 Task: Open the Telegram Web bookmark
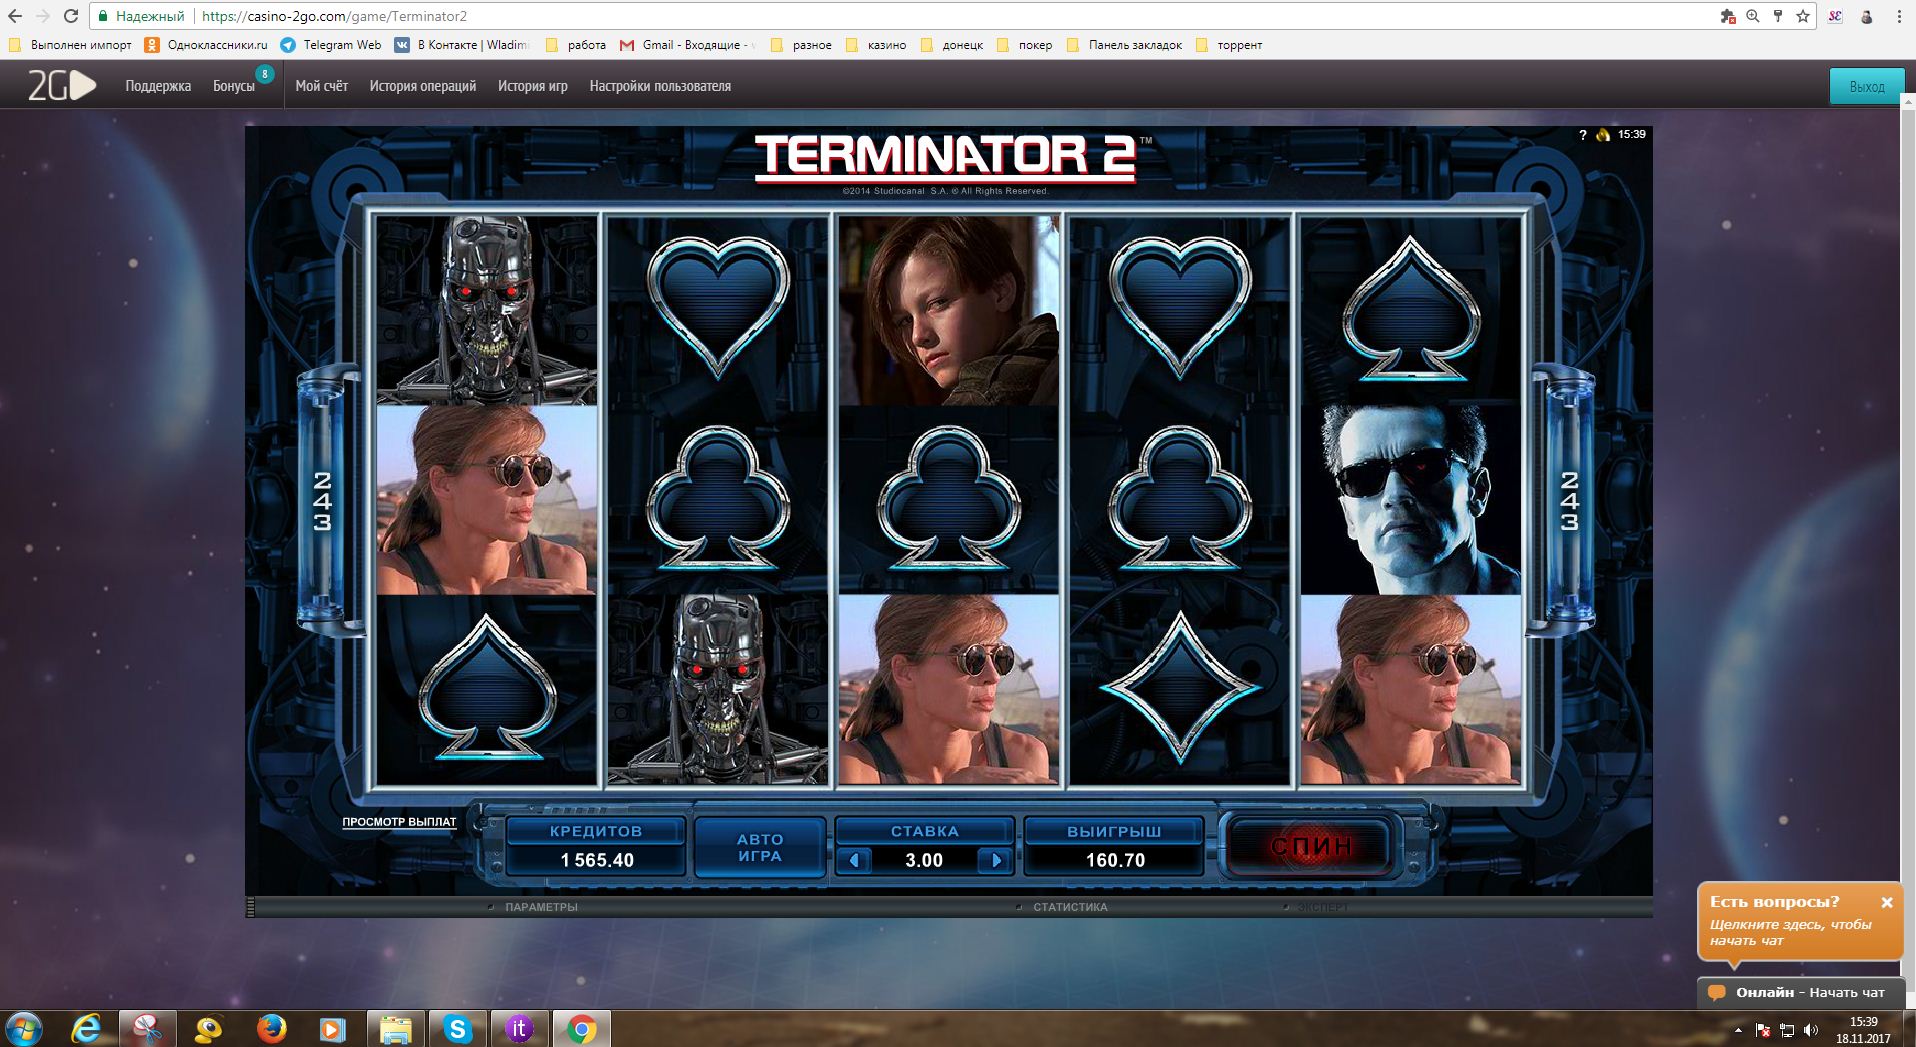pos(331,45)
